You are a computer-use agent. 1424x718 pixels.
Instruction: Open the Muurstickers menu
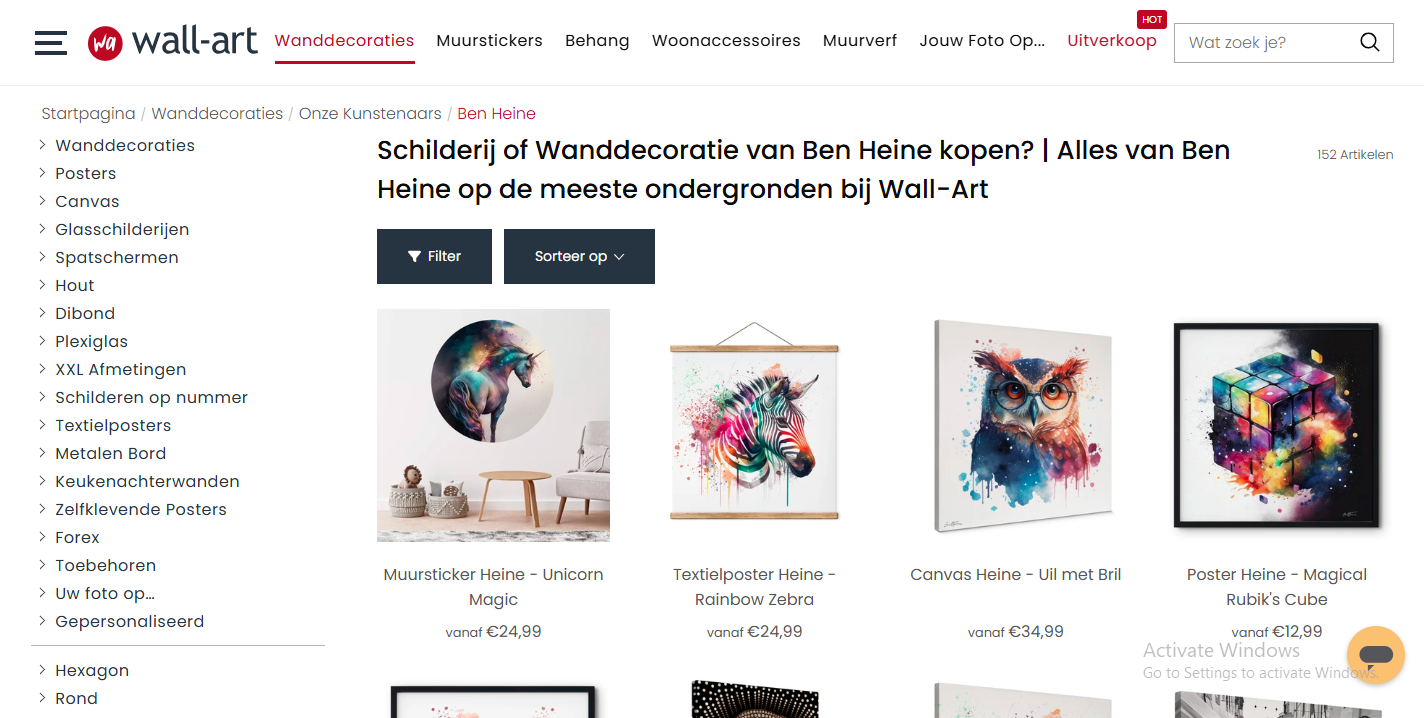coord(489,41)
